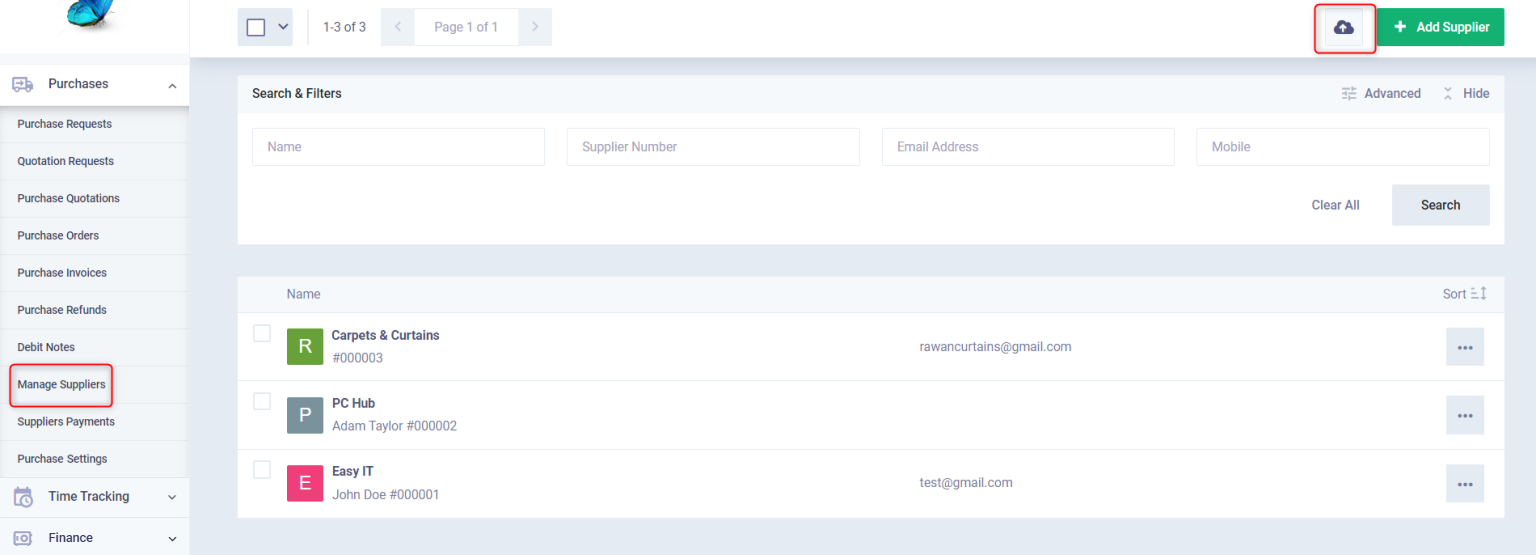
Task: Tick the checkbox for PC Hub
Action: tap(262, 401)
